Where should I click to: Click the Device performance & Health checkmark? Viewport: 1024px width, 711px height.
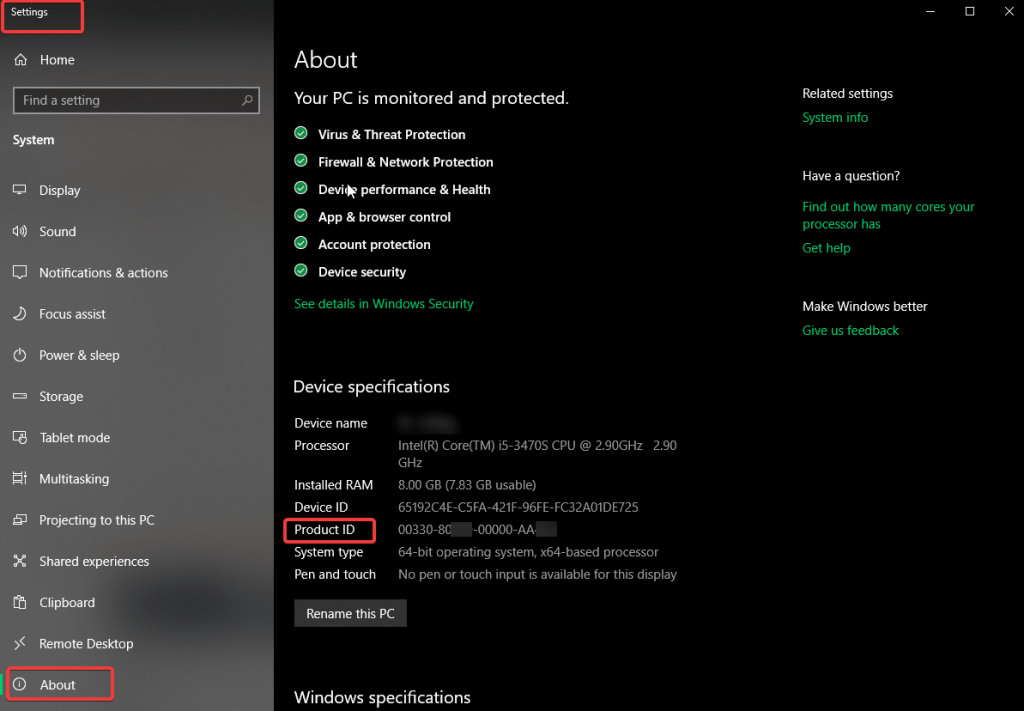tap(300, 188)
